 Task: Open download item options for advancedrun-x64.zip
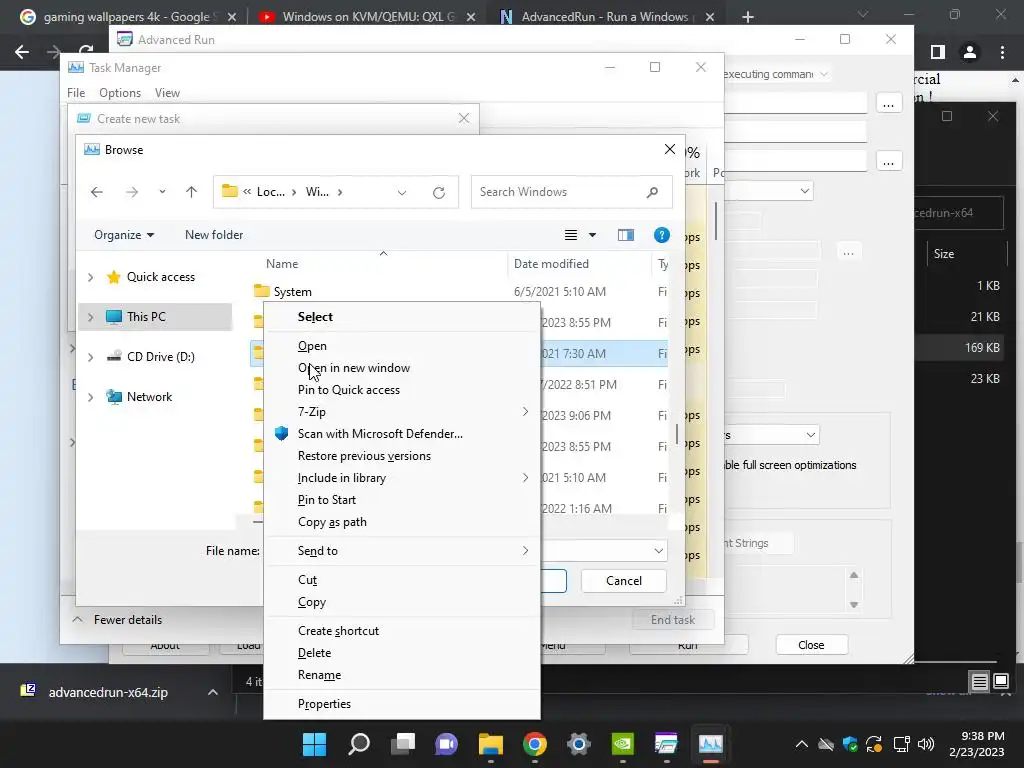point(213,692)
